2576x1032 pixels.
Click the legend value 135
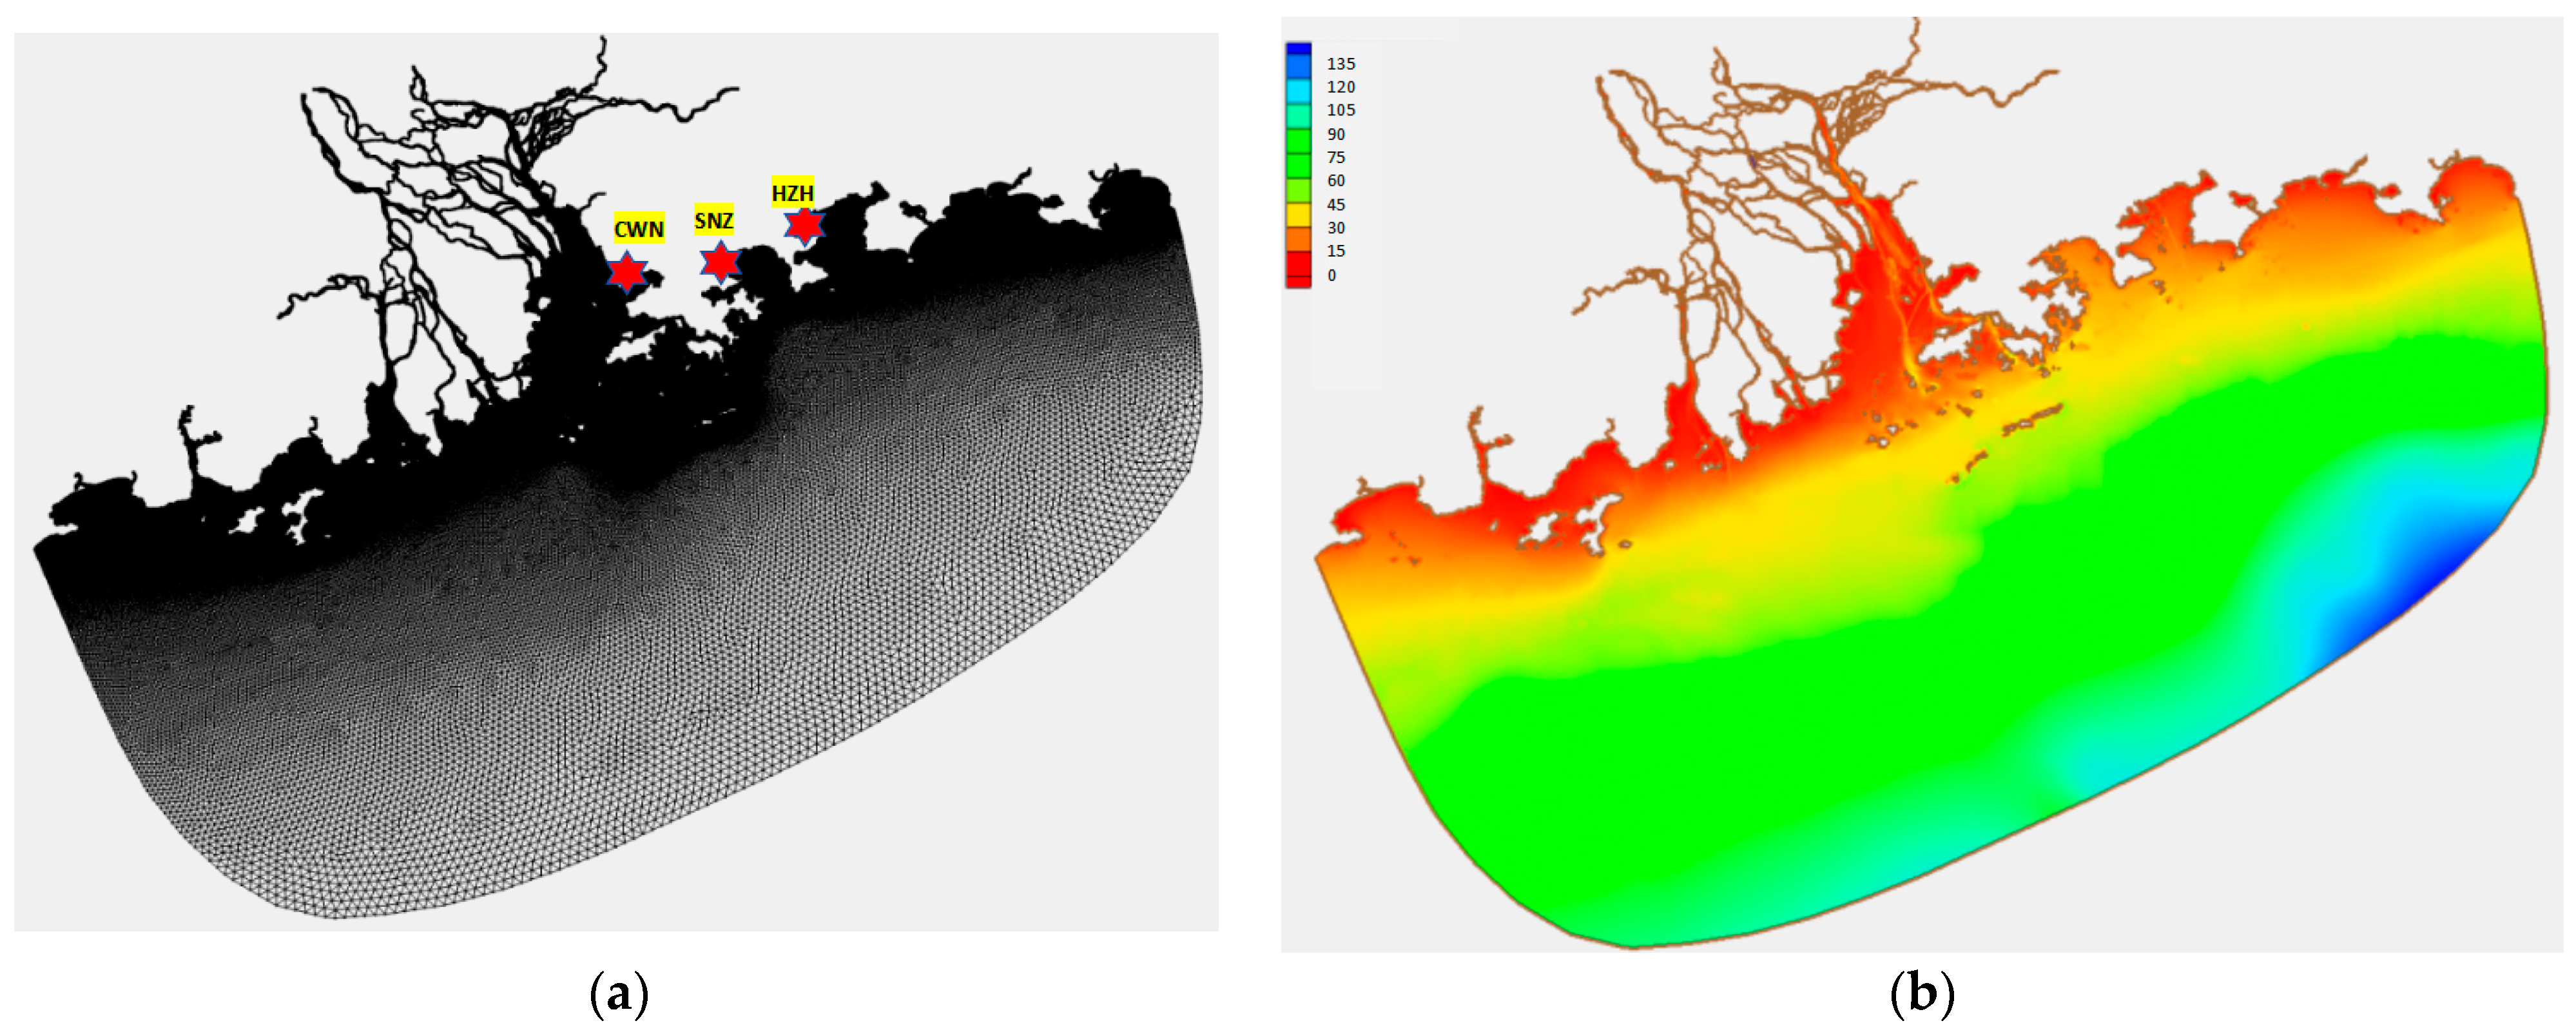click(x=1340, y=64)
